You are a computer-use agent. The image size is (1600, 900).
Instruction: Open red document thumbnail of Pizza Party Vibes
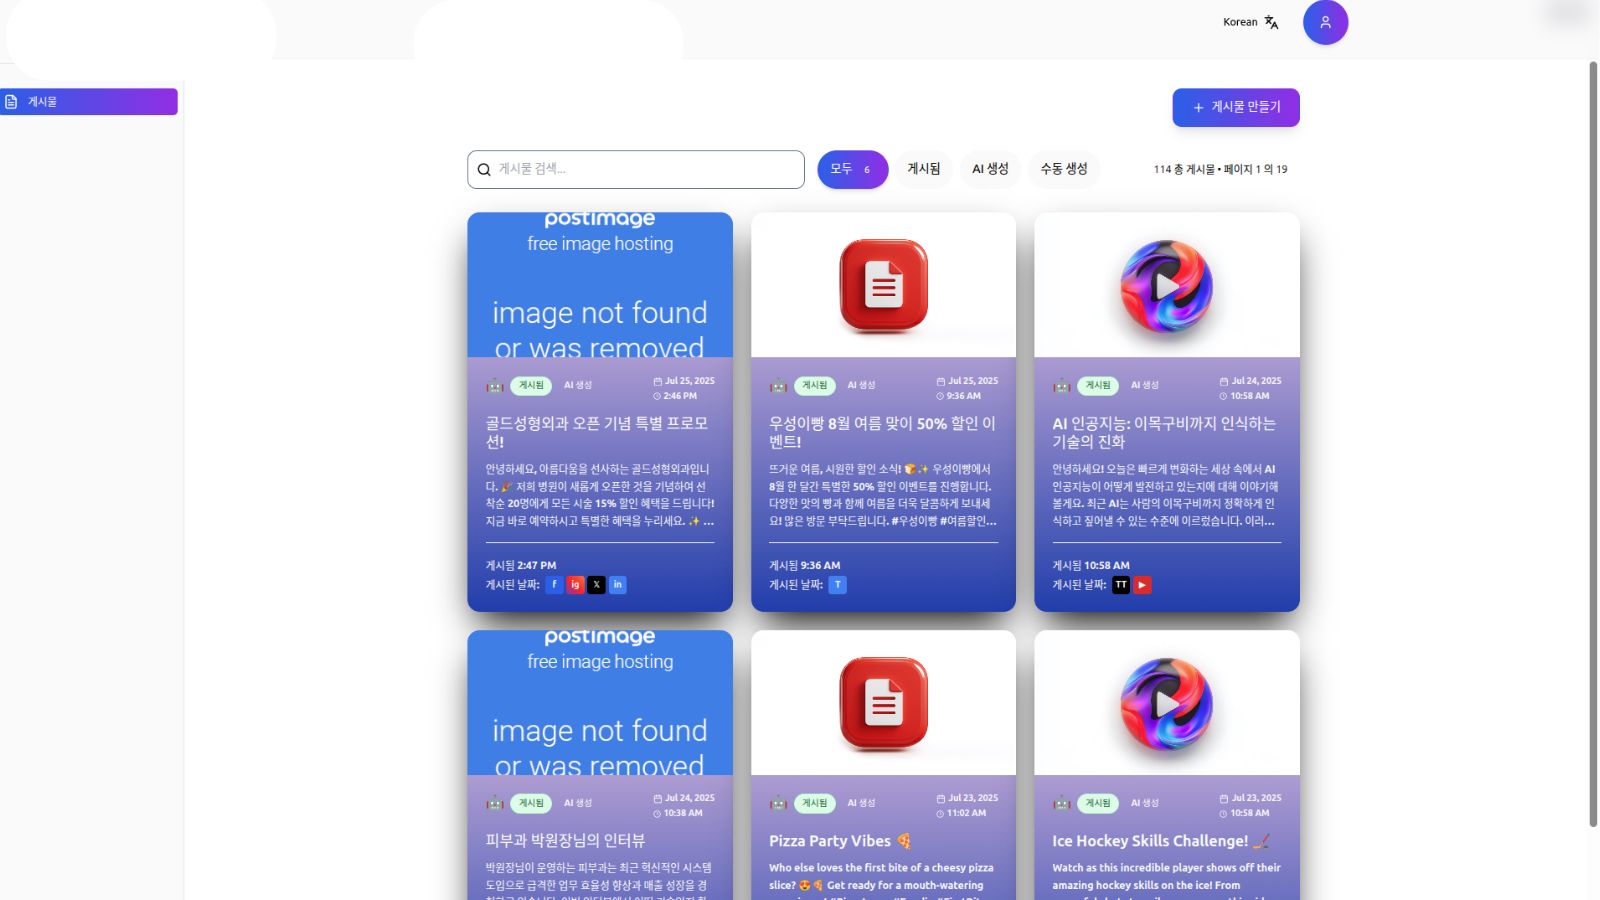pyautogui.click(x=883, y=703)
